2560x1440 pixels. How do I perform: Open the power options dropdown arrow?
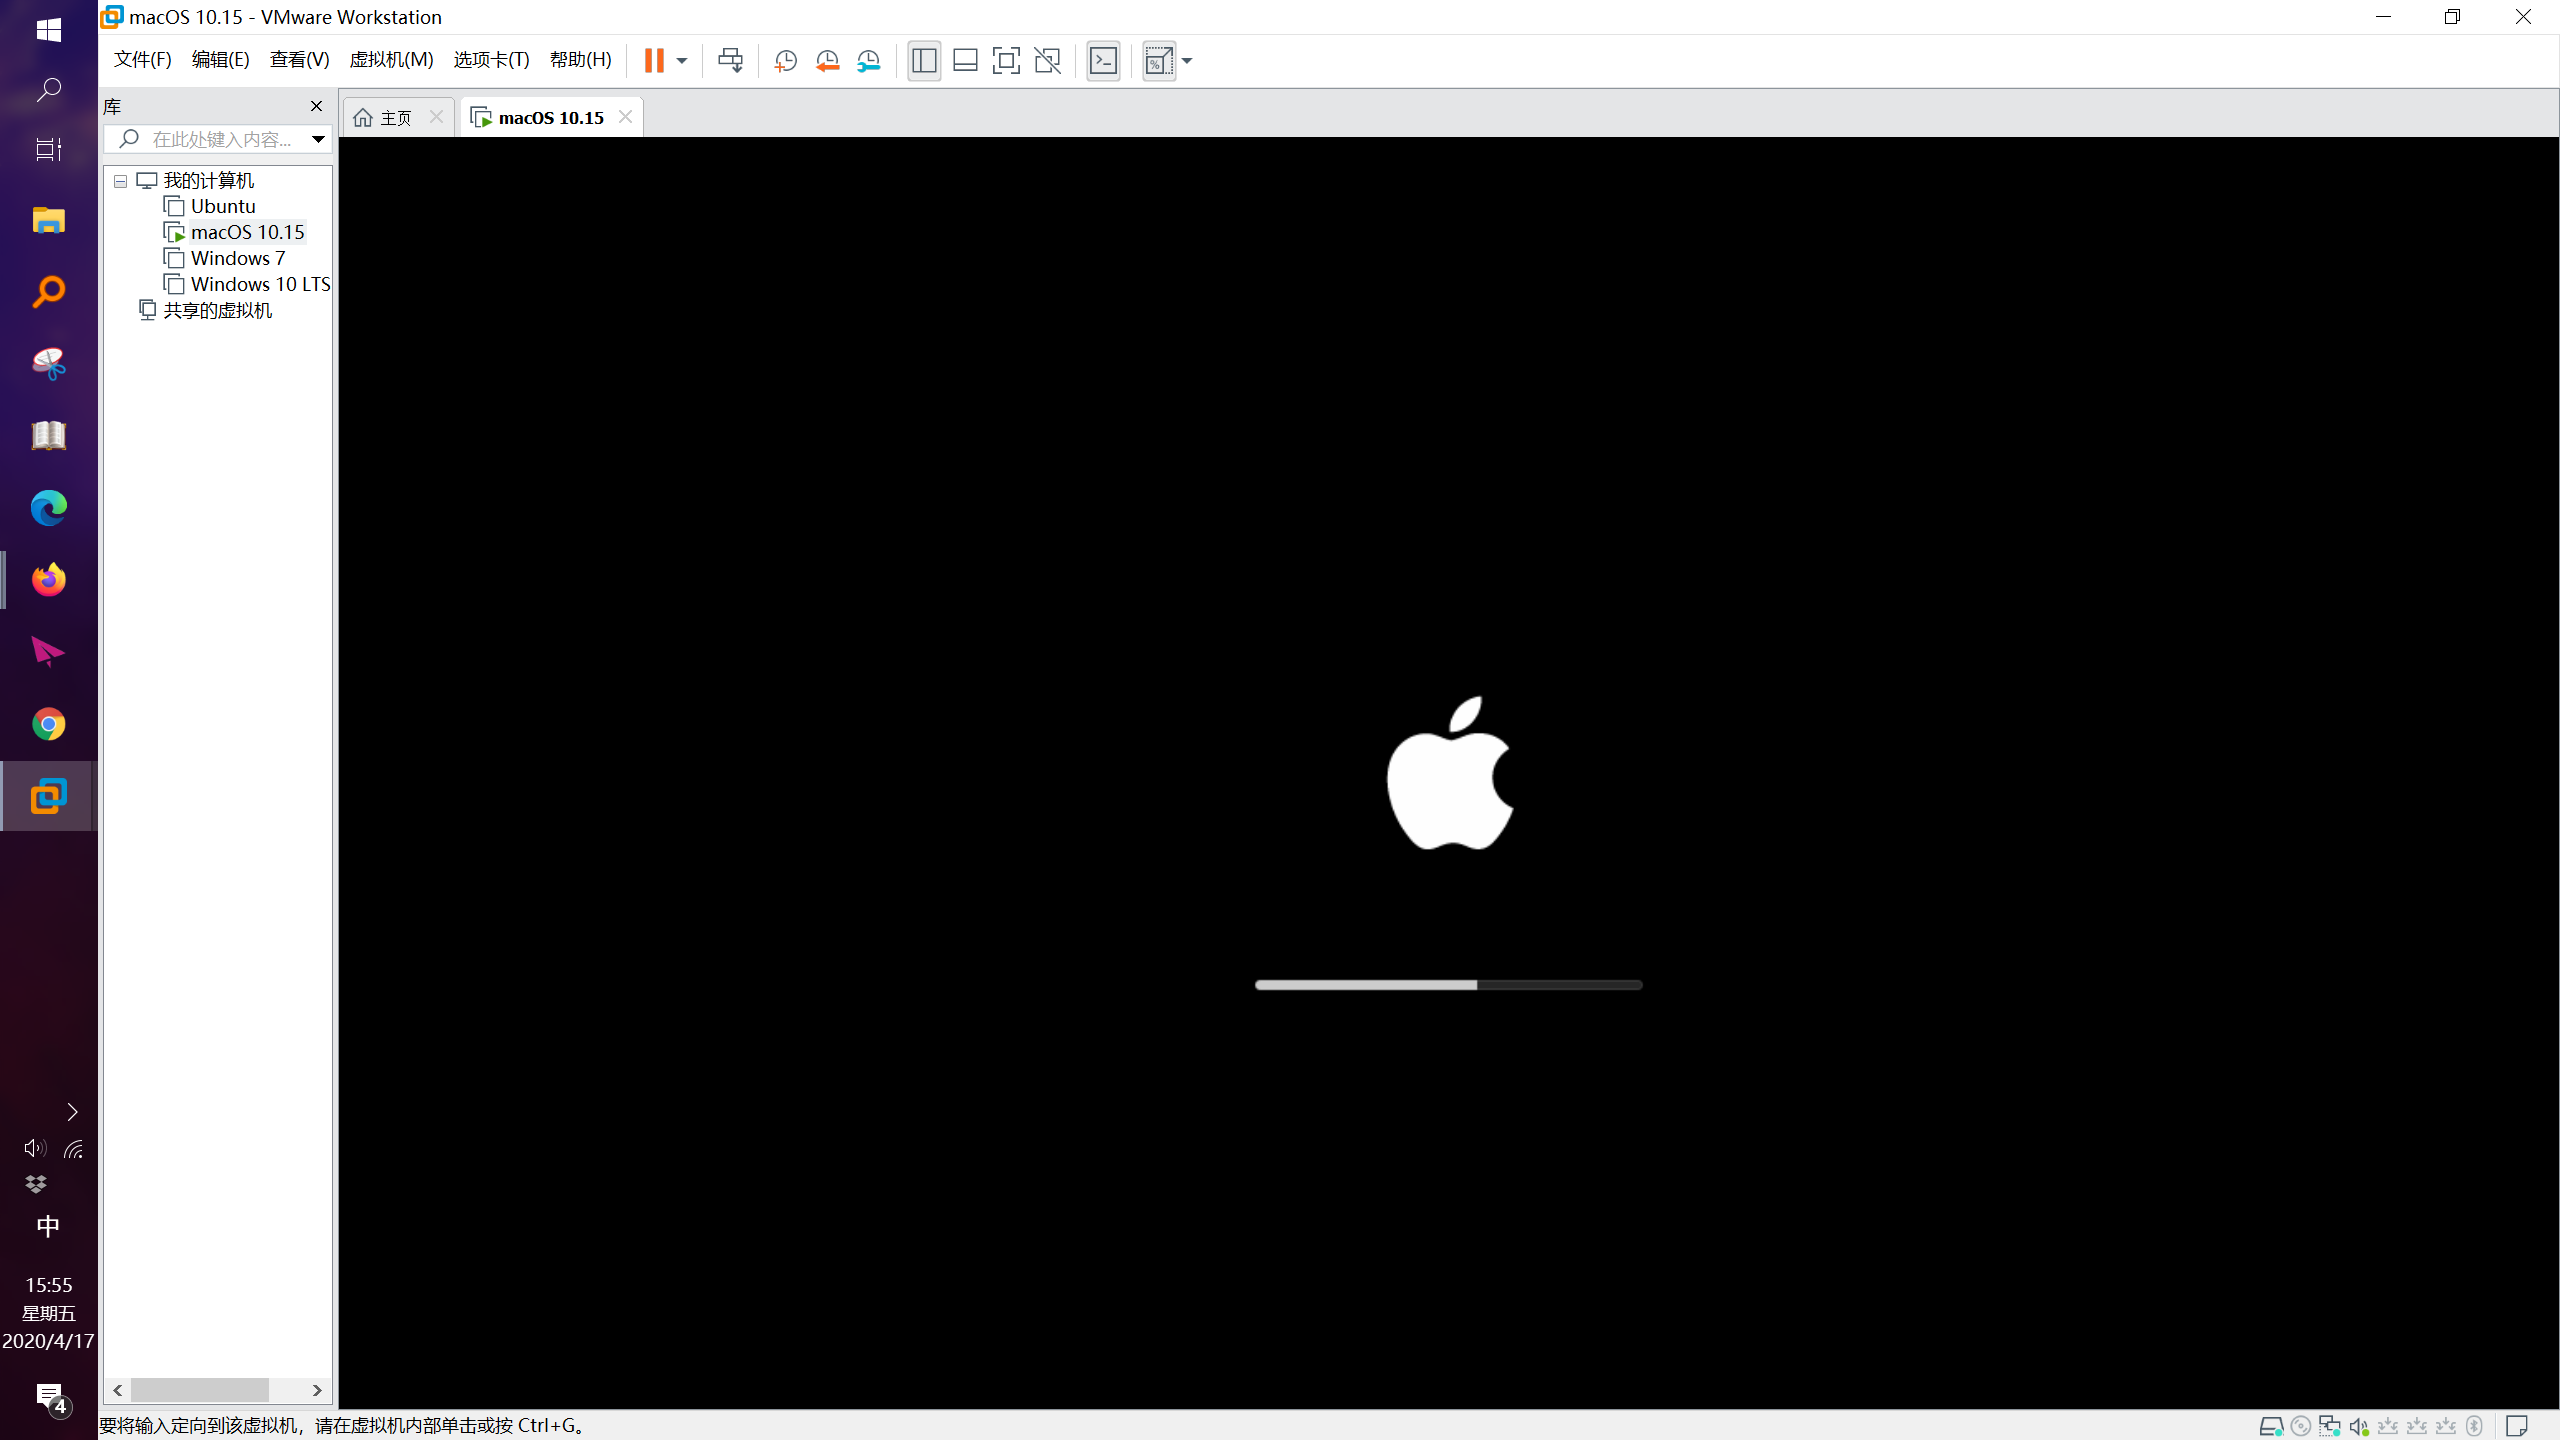point(682,61)
